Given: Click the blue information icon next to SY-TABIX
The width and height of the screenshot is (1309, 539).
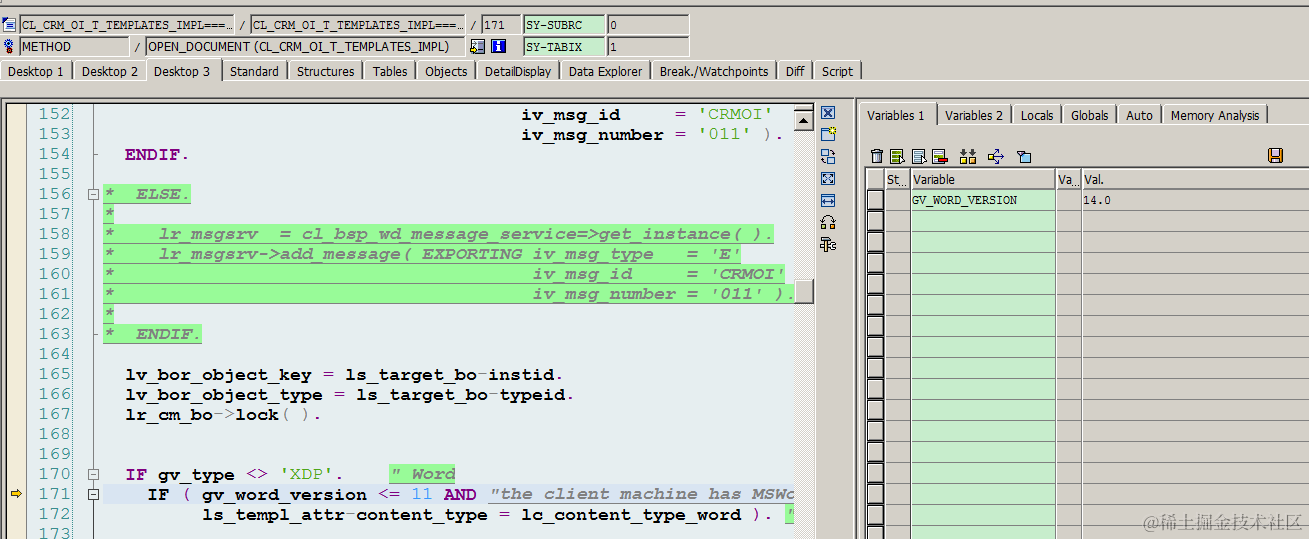Looking at the screenshot, I should click(498, 46).
